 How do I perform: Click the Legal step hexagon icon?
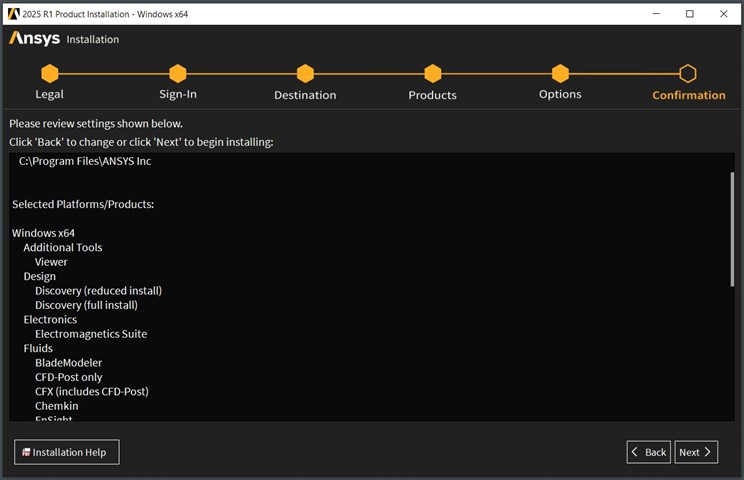coord(50,74)
